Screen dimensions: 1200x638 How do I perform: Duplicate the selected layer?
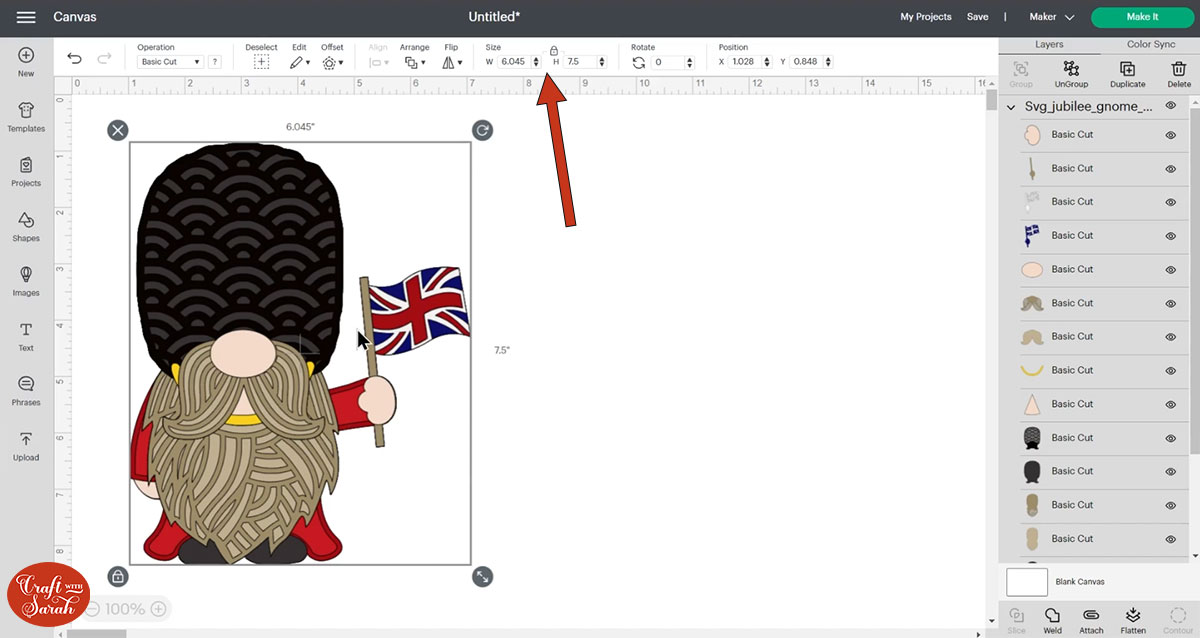pyautogui.click(x=1127, y=72)
